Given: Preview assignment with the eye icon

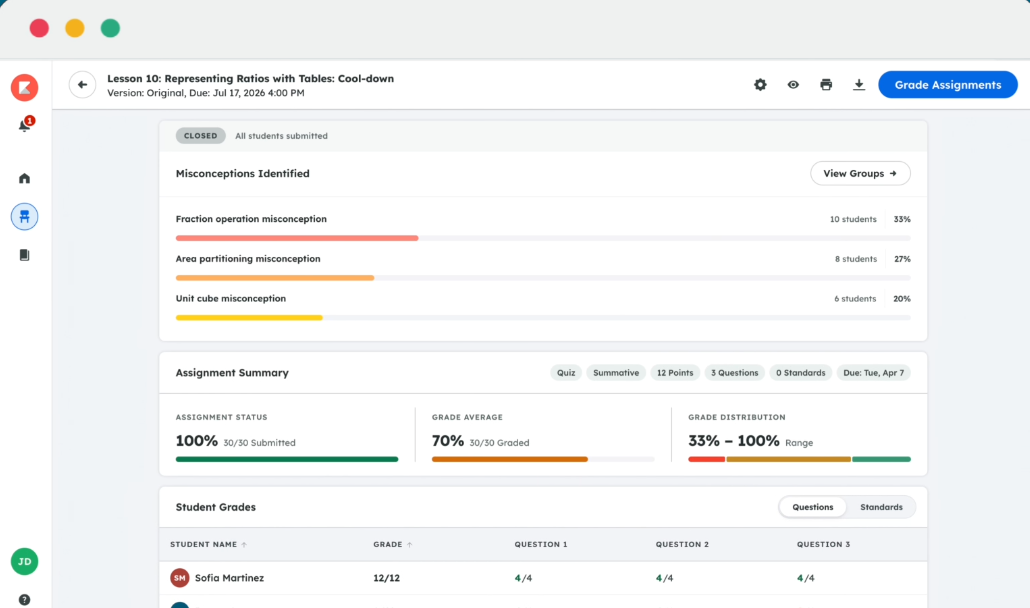Looking at the screenshot, I should click(x=793, y=85).
